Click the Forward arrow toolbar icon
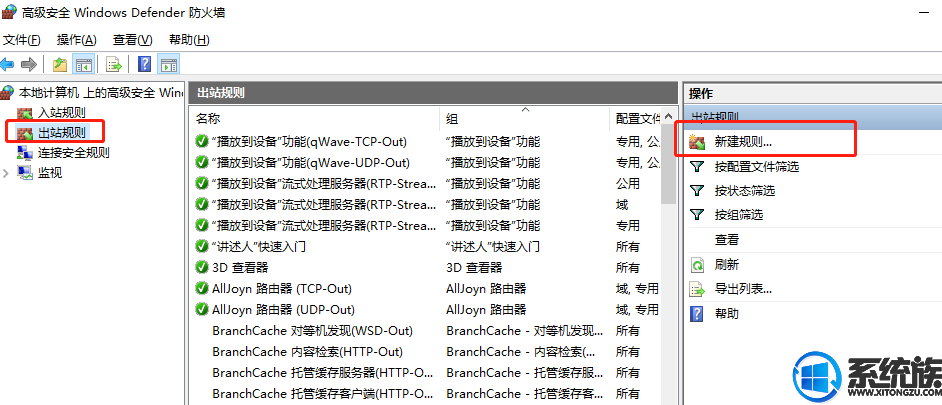Image resolution: width=942 pixels, height=405 pixels. pyautogui.click(x=29, y=64)
